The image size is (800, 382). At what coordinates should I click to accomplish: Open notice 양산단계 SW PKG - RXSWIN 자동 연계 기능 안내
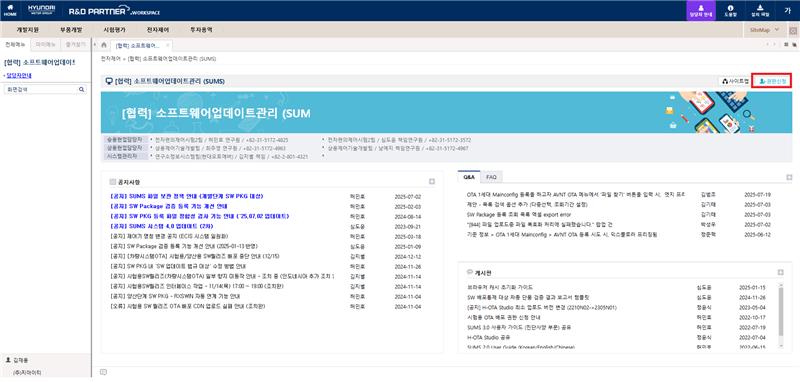[x=175, y=296]
